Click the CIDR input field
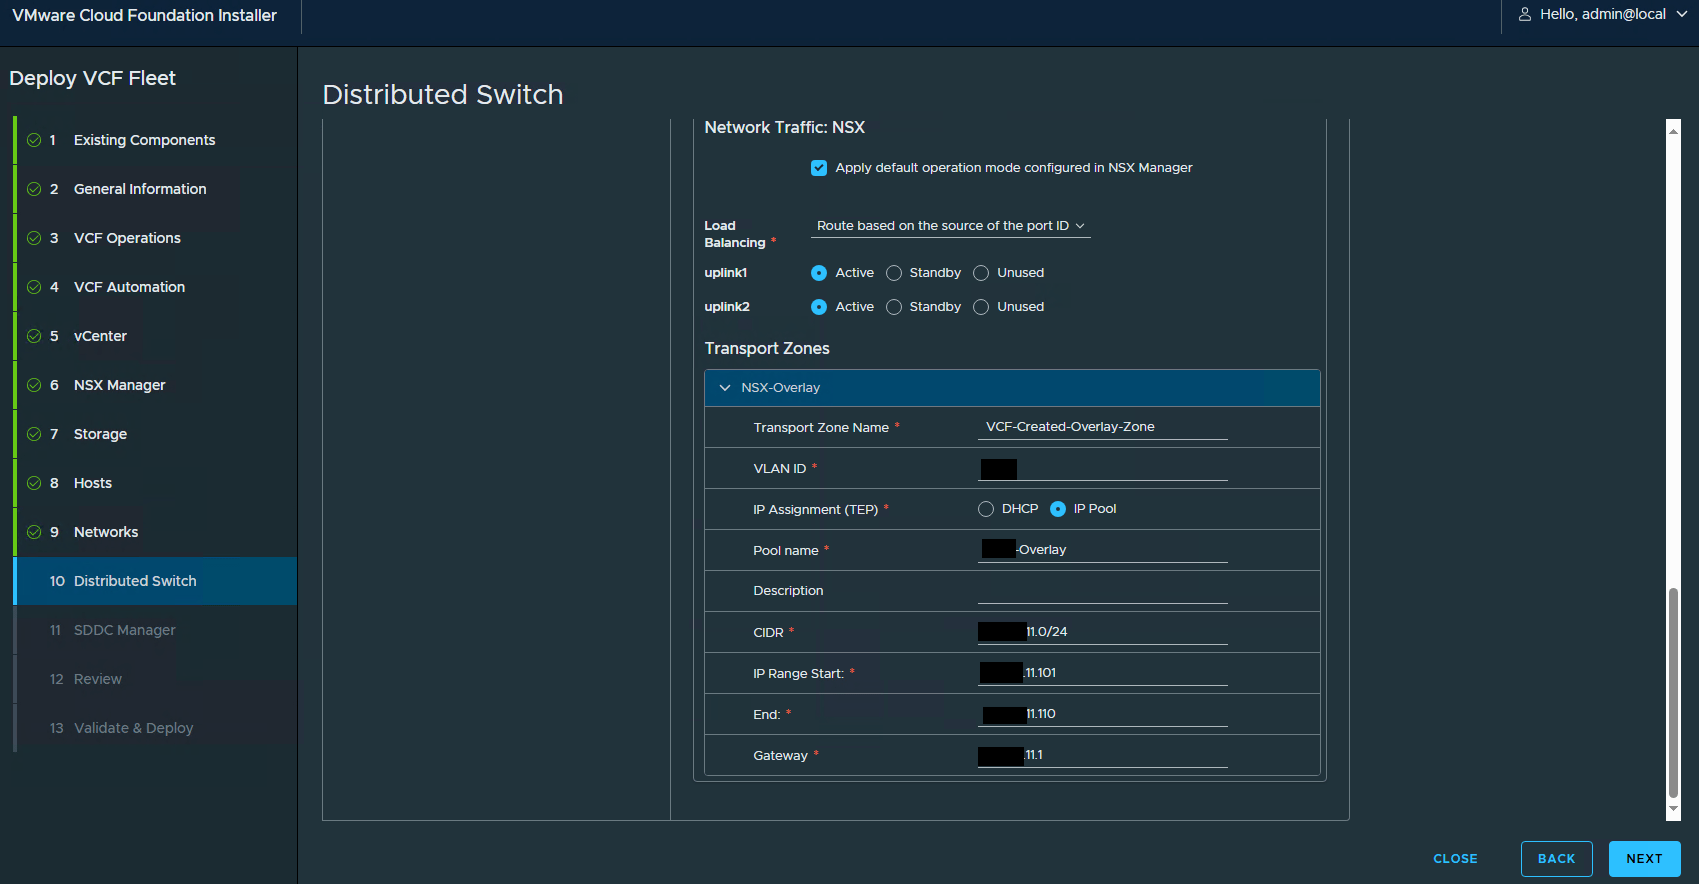 click(1102, 632)
